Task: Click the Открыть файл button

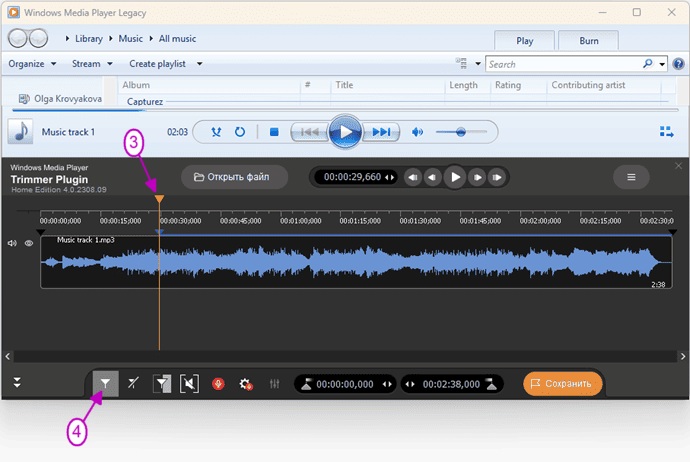Action: coord(235,177)
